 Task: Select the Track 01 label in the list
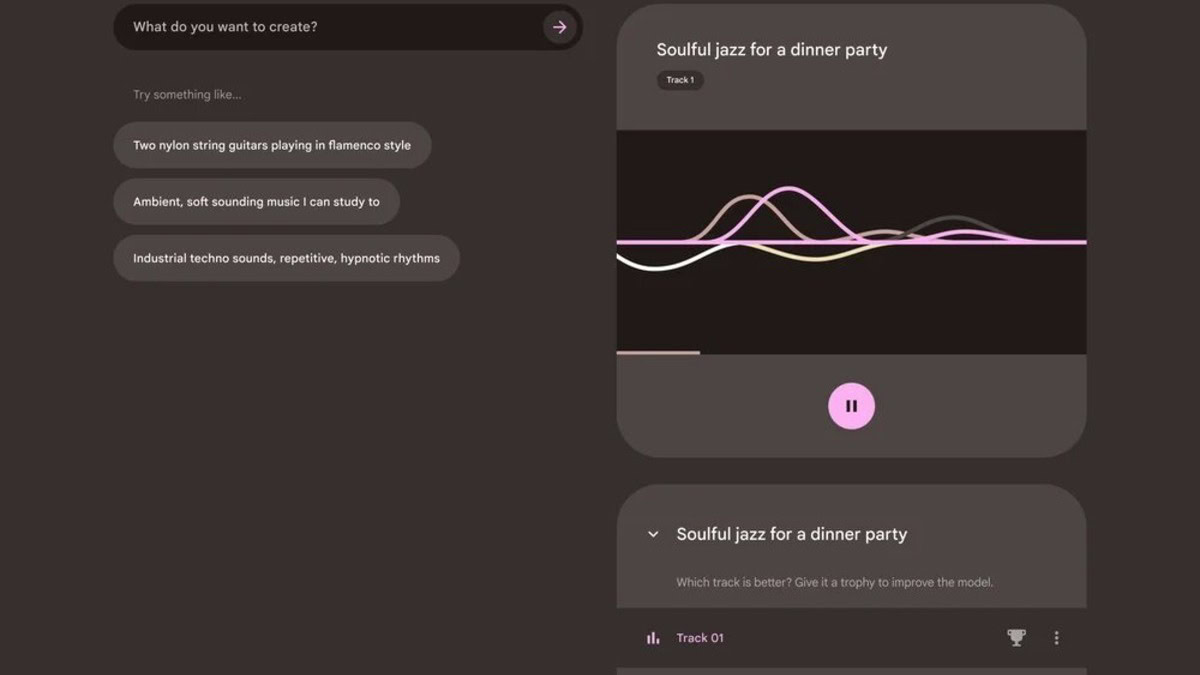700,638
